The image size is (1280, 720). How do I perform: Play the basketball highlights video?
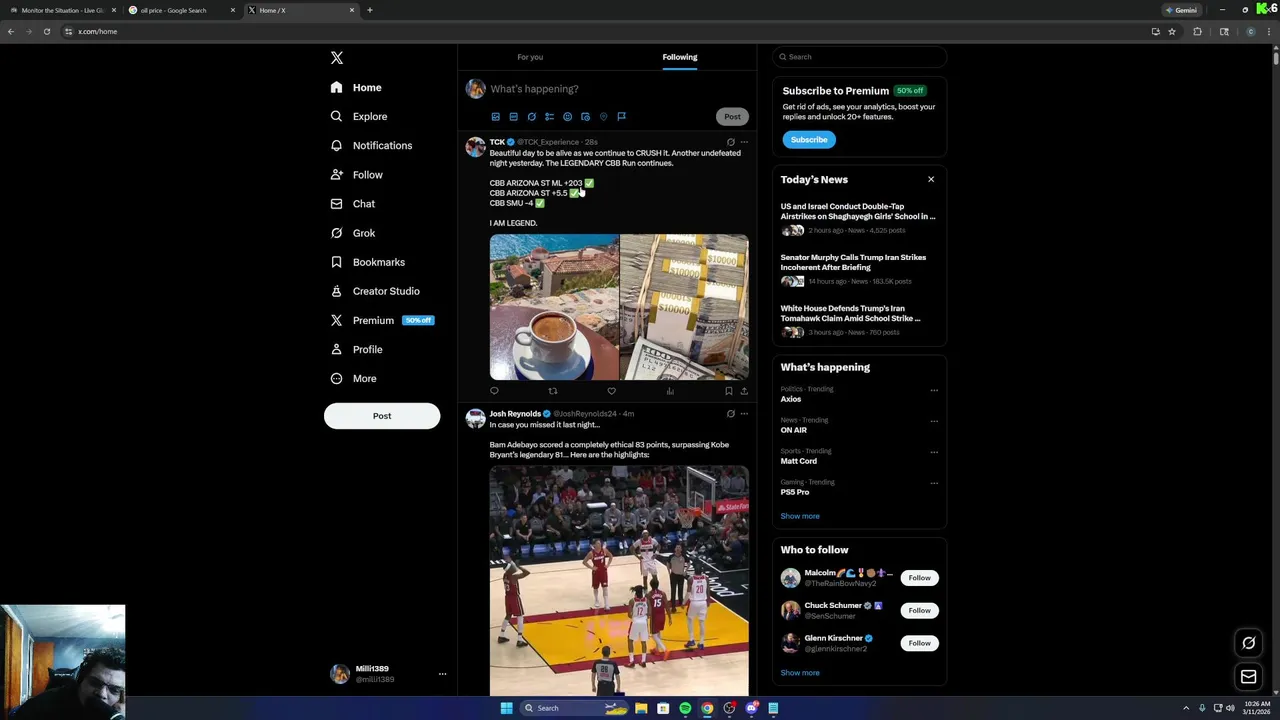click(619, 580)
